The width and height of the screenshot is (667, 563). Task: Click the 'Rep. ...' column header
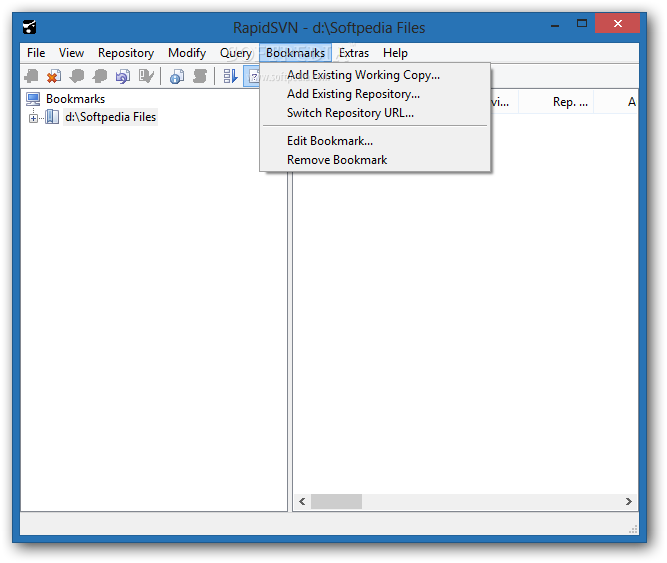pos(556,102)
